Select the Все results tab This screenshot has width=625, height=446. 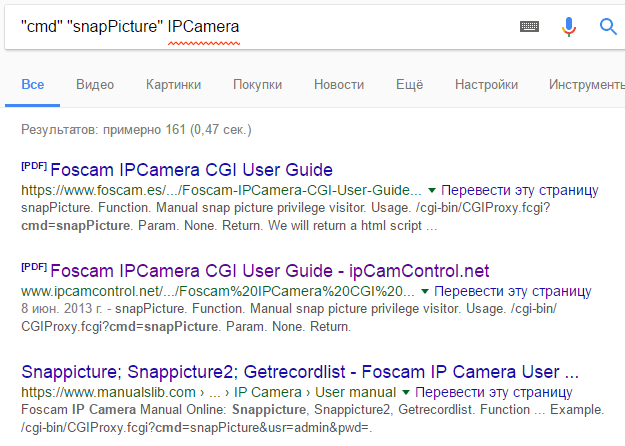(33, 85)
